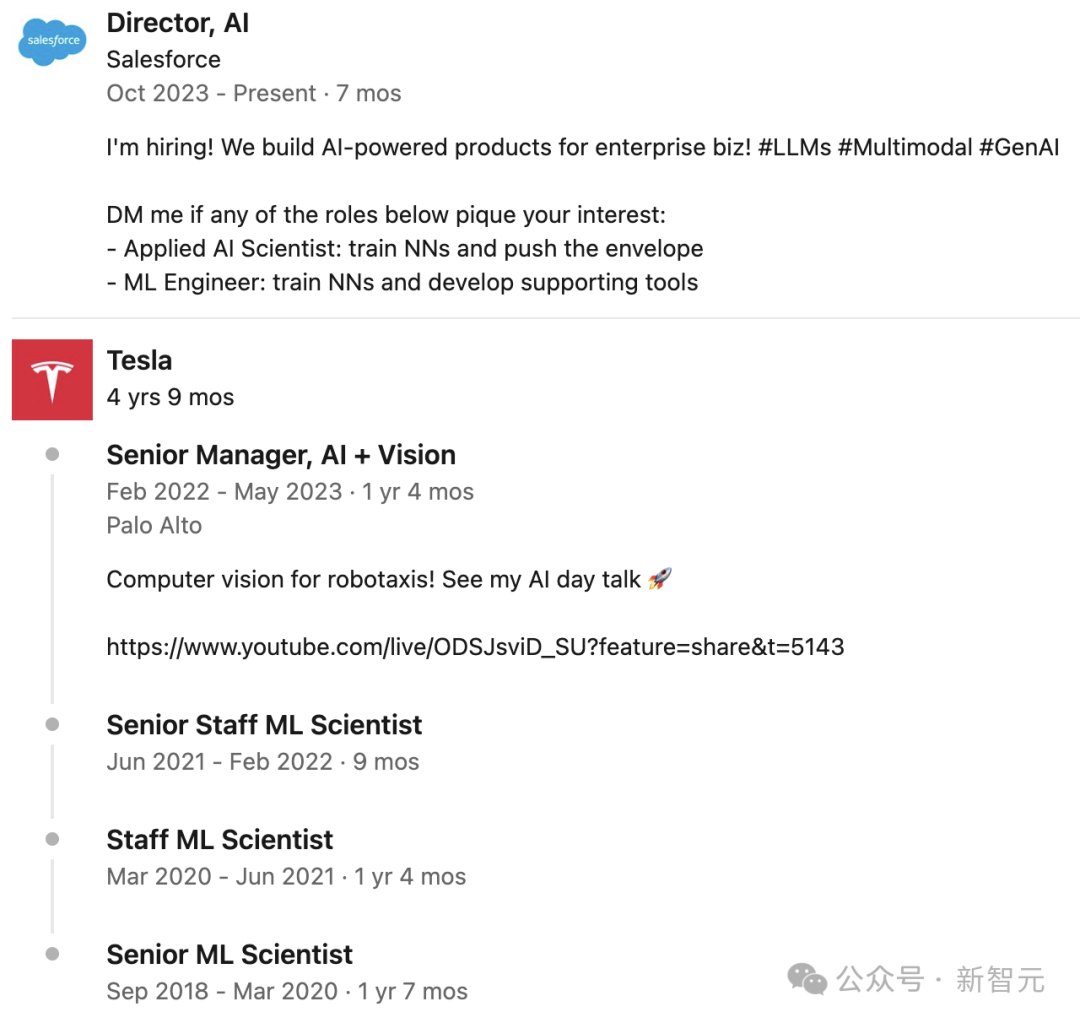Click the Palo Alto location text
Image resolution: width=1080 pixels, height=1023 pixels.
click(x=154, y=526)
